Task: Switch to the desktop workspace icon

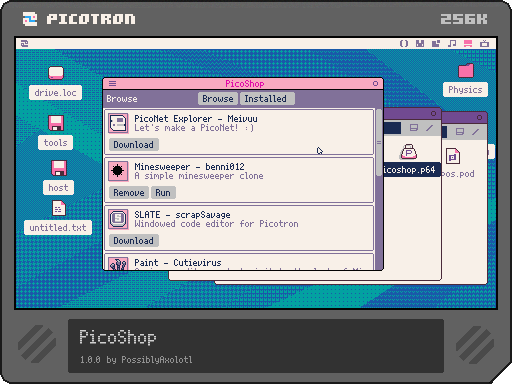Action: pyautogui.click(x=468, y=44)
